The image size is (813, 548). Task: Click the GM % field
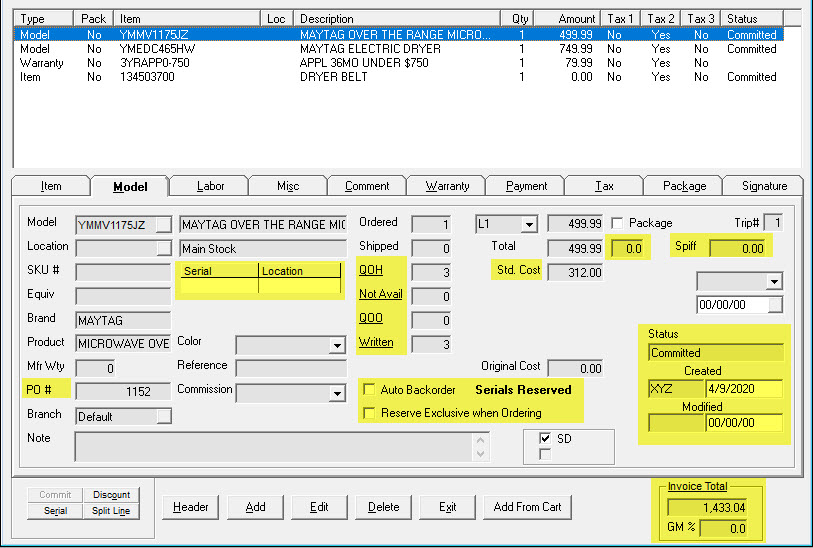[x=723, y=528]
